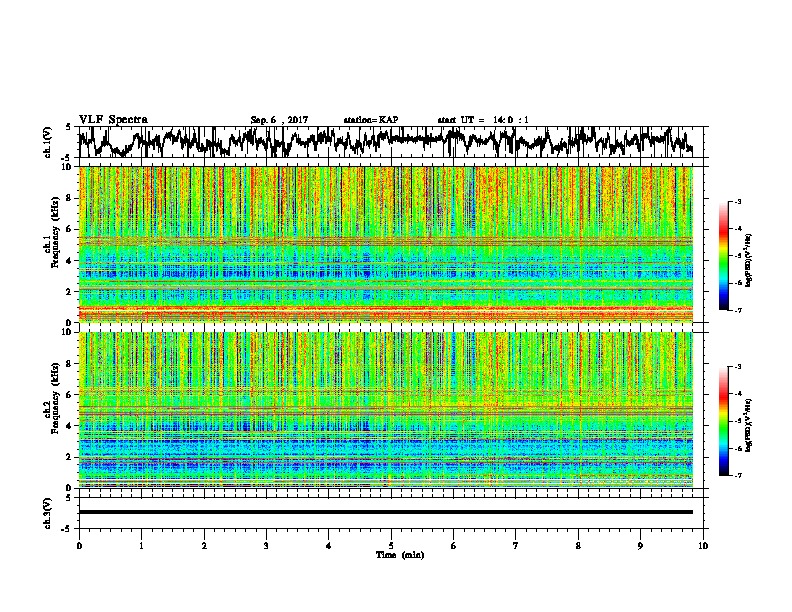Click the ch.1 "Frequency (kHz)" axis label

point(55,233)
